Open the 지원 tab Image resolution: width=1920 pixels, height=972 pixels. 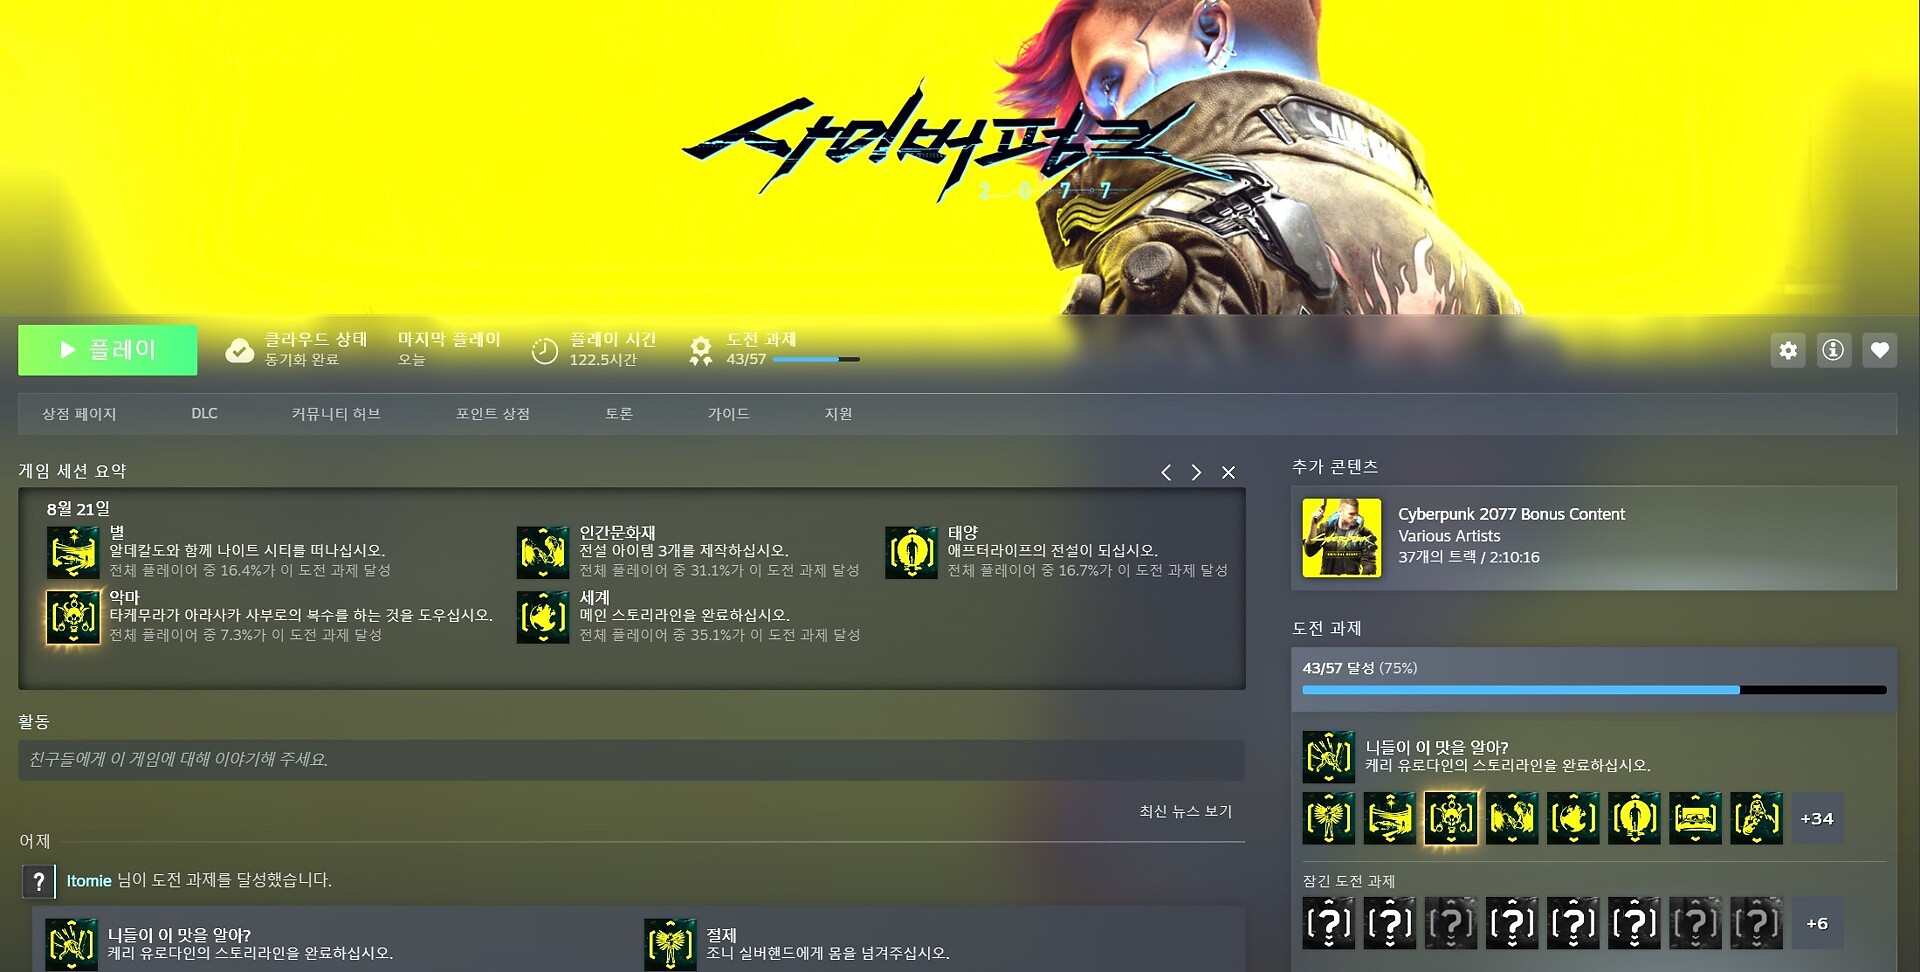click(839, 414)
